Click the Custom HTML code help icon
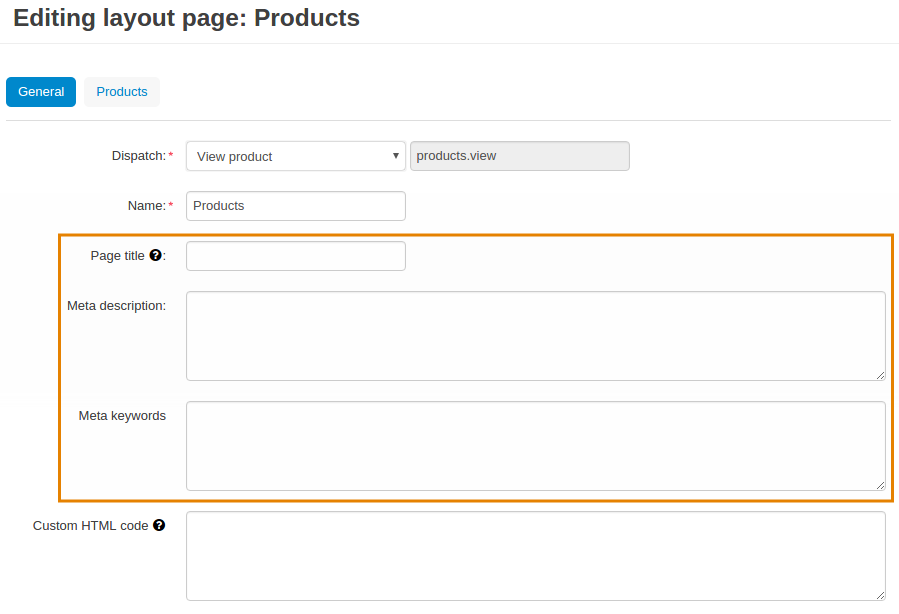Viewport: 899px width, 614px height. pos(159,525)
